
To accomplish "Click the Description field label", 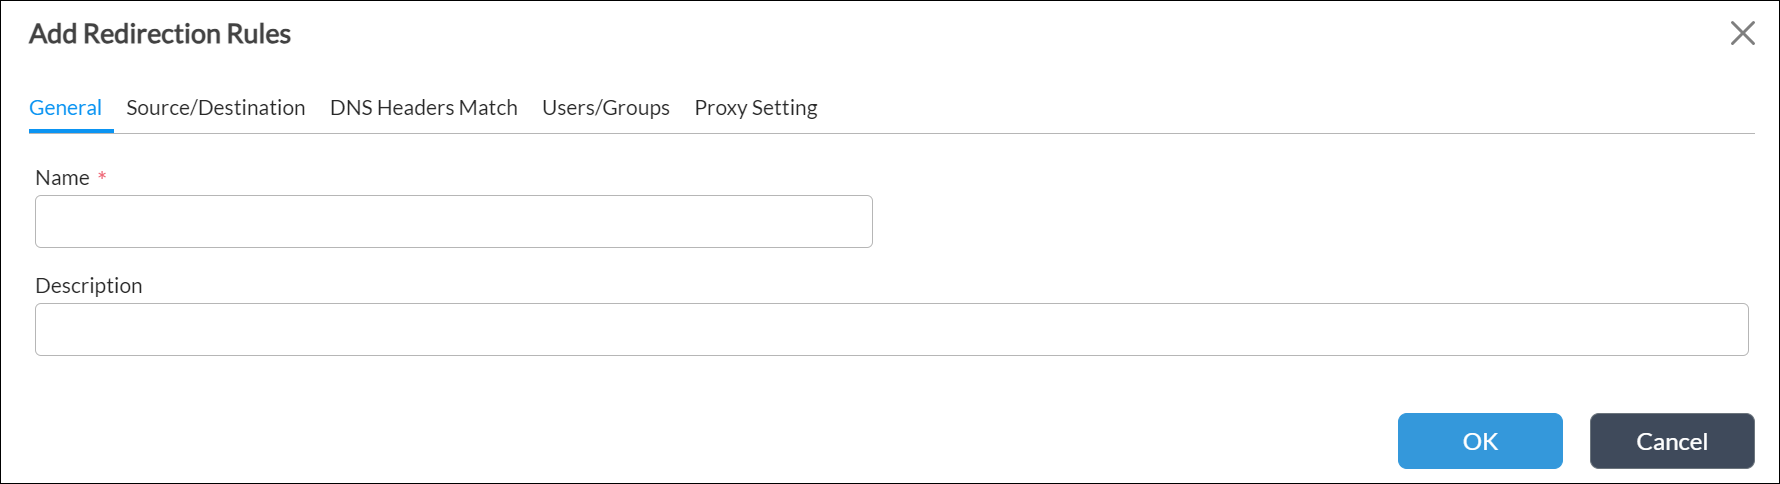I will coord(88,286).
